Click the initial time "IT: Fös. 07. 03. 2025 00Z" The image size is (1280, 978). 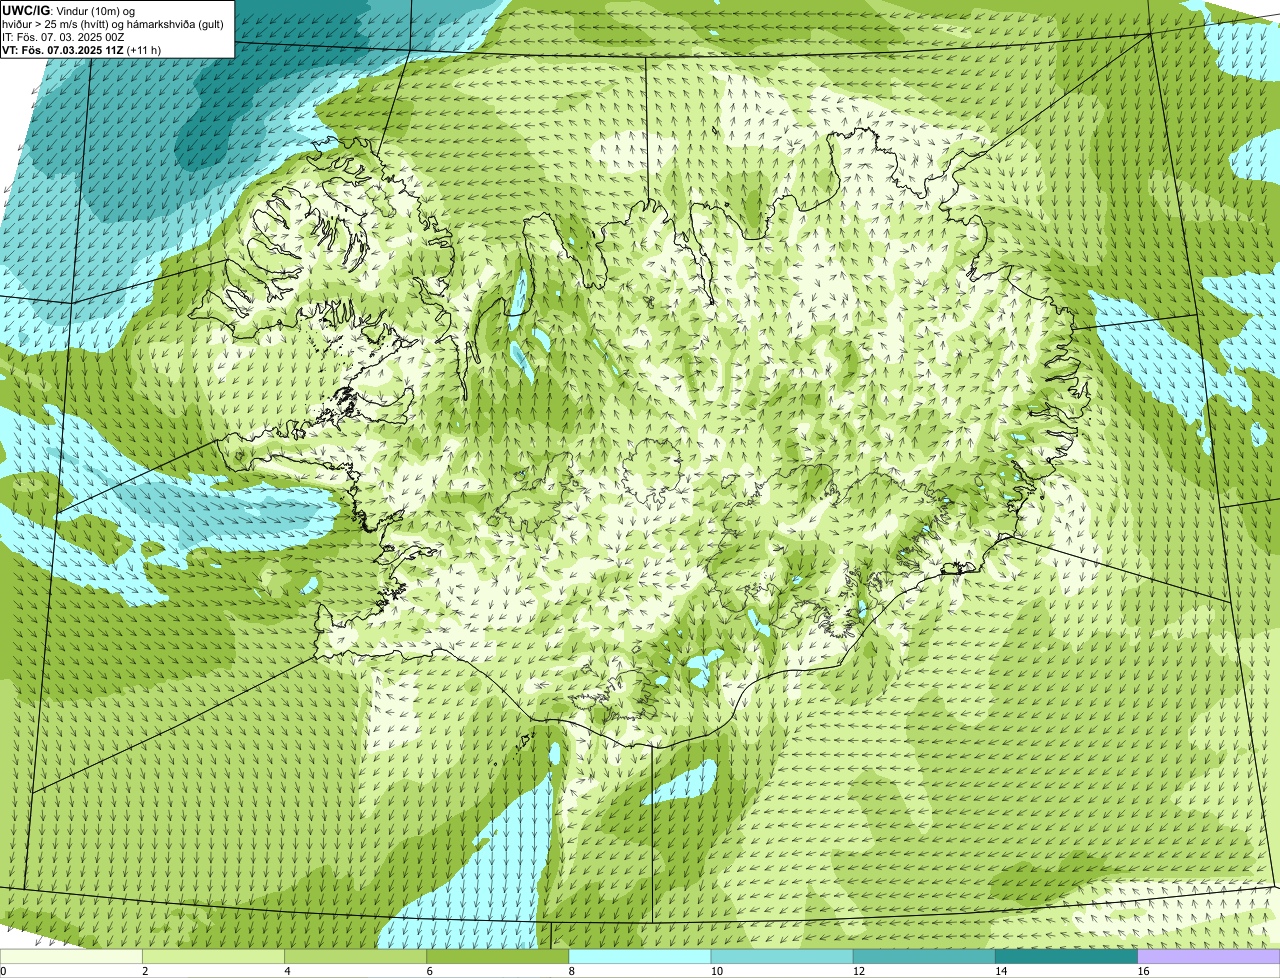63,36
